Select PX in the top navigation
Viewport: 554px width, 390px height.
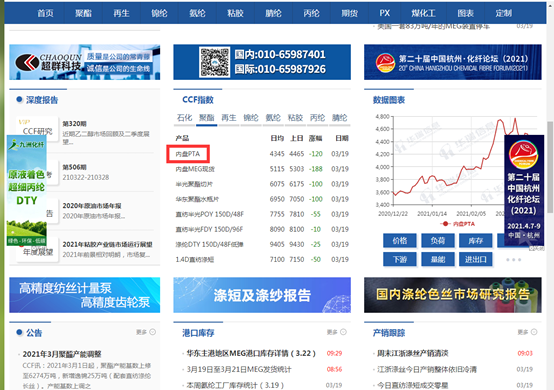click(x=385, y=13)
